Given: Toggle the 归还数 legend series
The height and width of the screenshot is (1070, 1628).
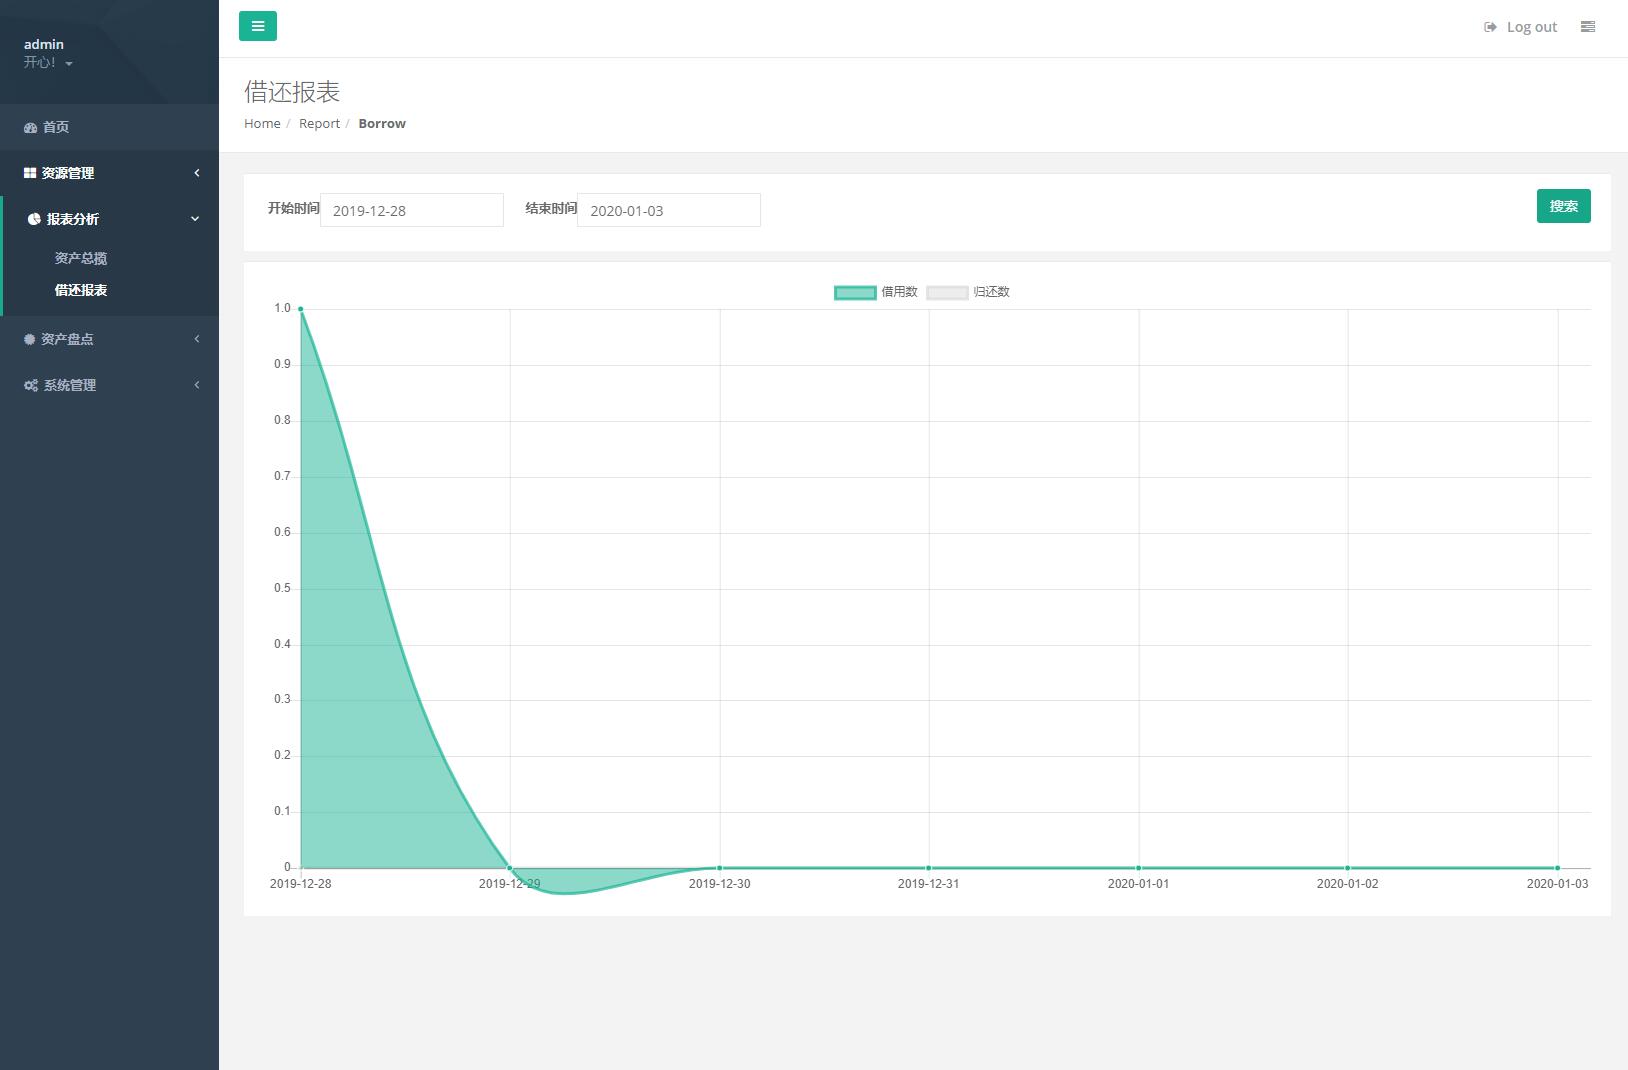Looking at the screenshot, I should [x=968, y=292].
